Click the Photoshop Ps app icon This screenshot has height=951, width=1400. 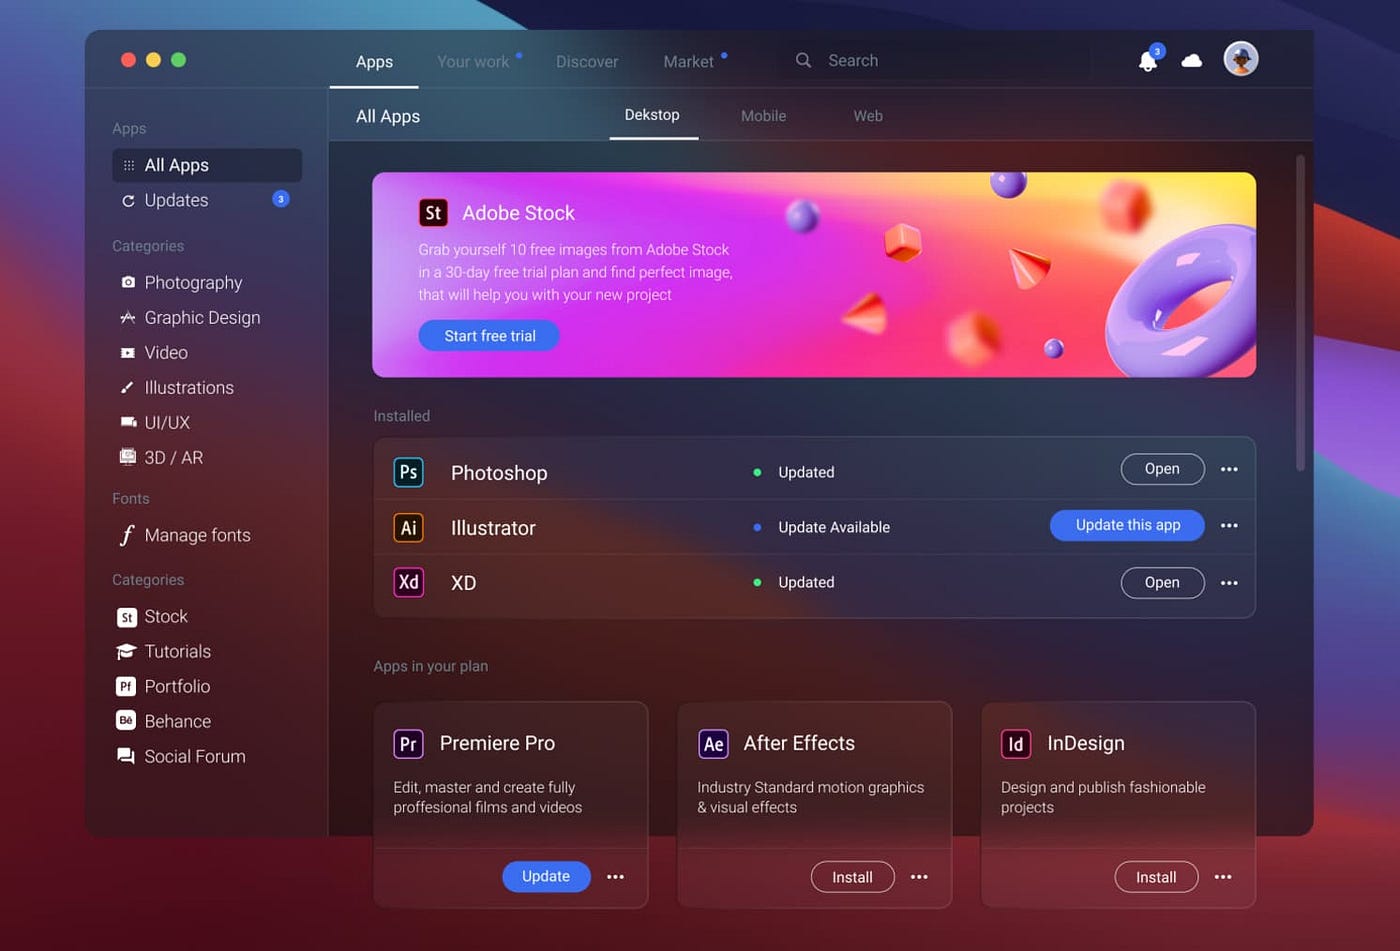tap(408, 472)
